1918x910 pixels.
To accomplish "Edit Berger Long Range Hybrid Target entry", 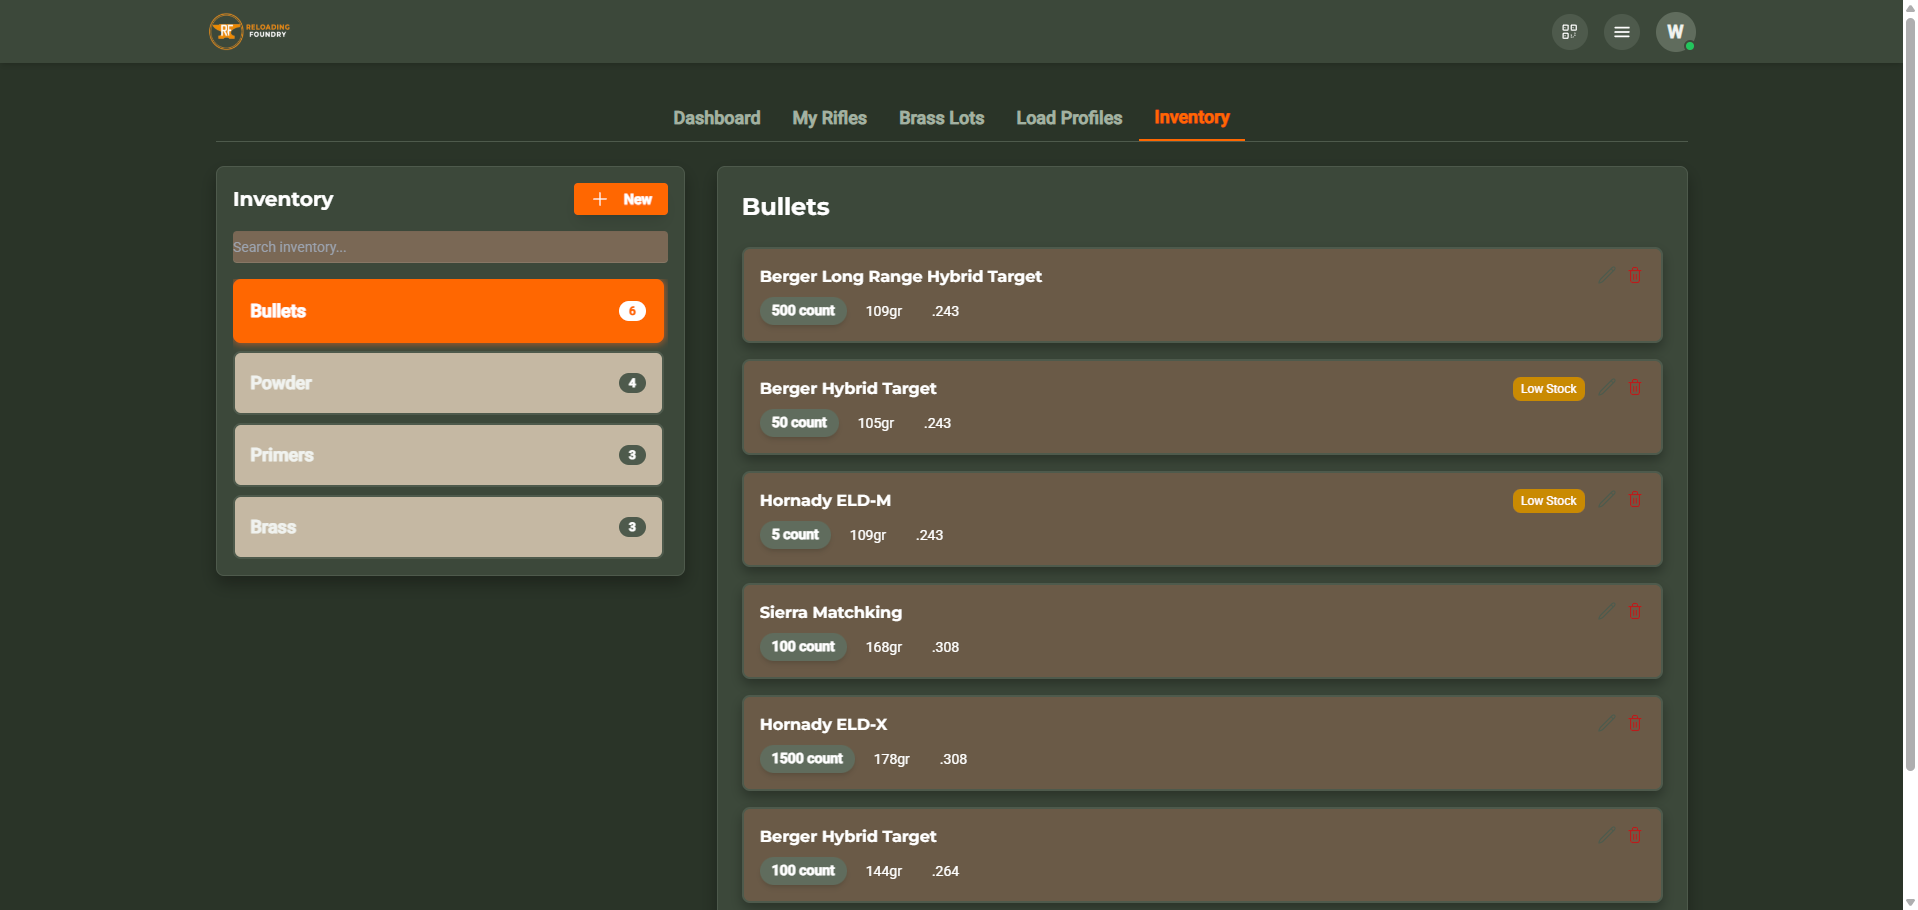I will [1607, 274].
